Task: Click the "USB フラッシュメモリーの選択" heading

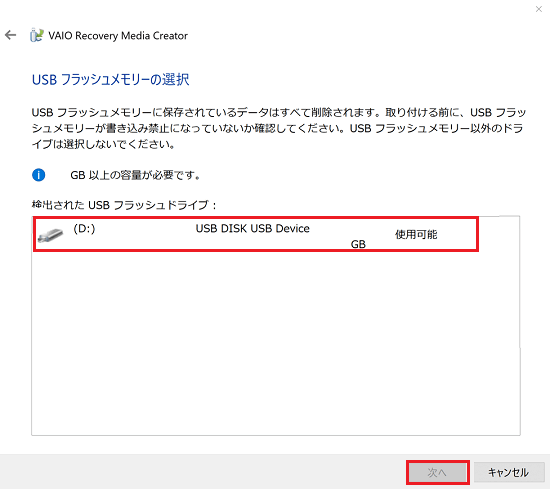Action: click(x=110, y=80)
